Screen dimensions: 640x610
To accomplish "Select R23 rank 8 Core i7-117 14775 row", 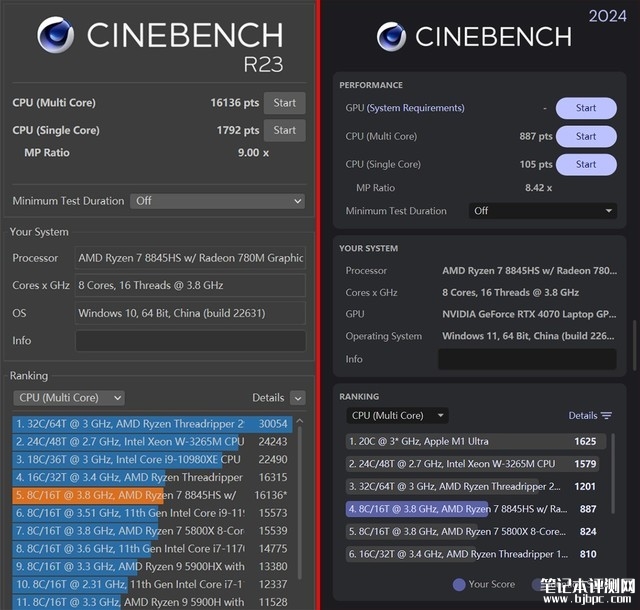I will pyautogui.click(x=152, y=549).
